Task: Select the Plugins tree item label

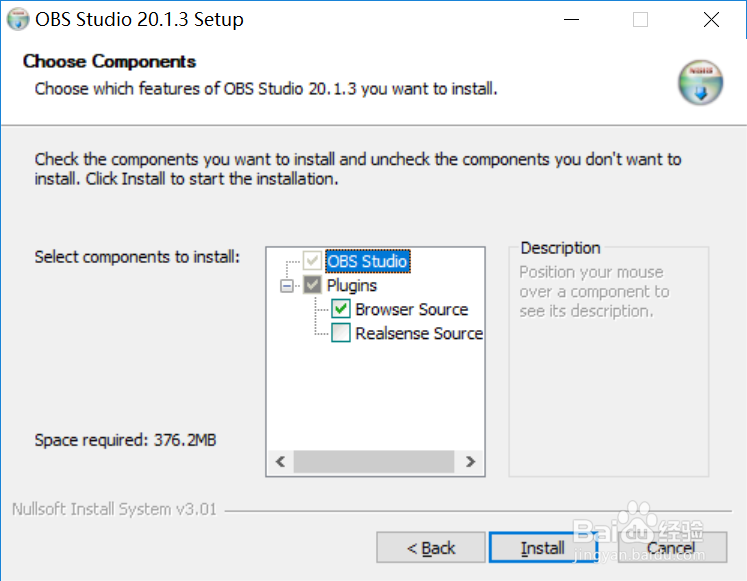Action: tap(352, 286)
